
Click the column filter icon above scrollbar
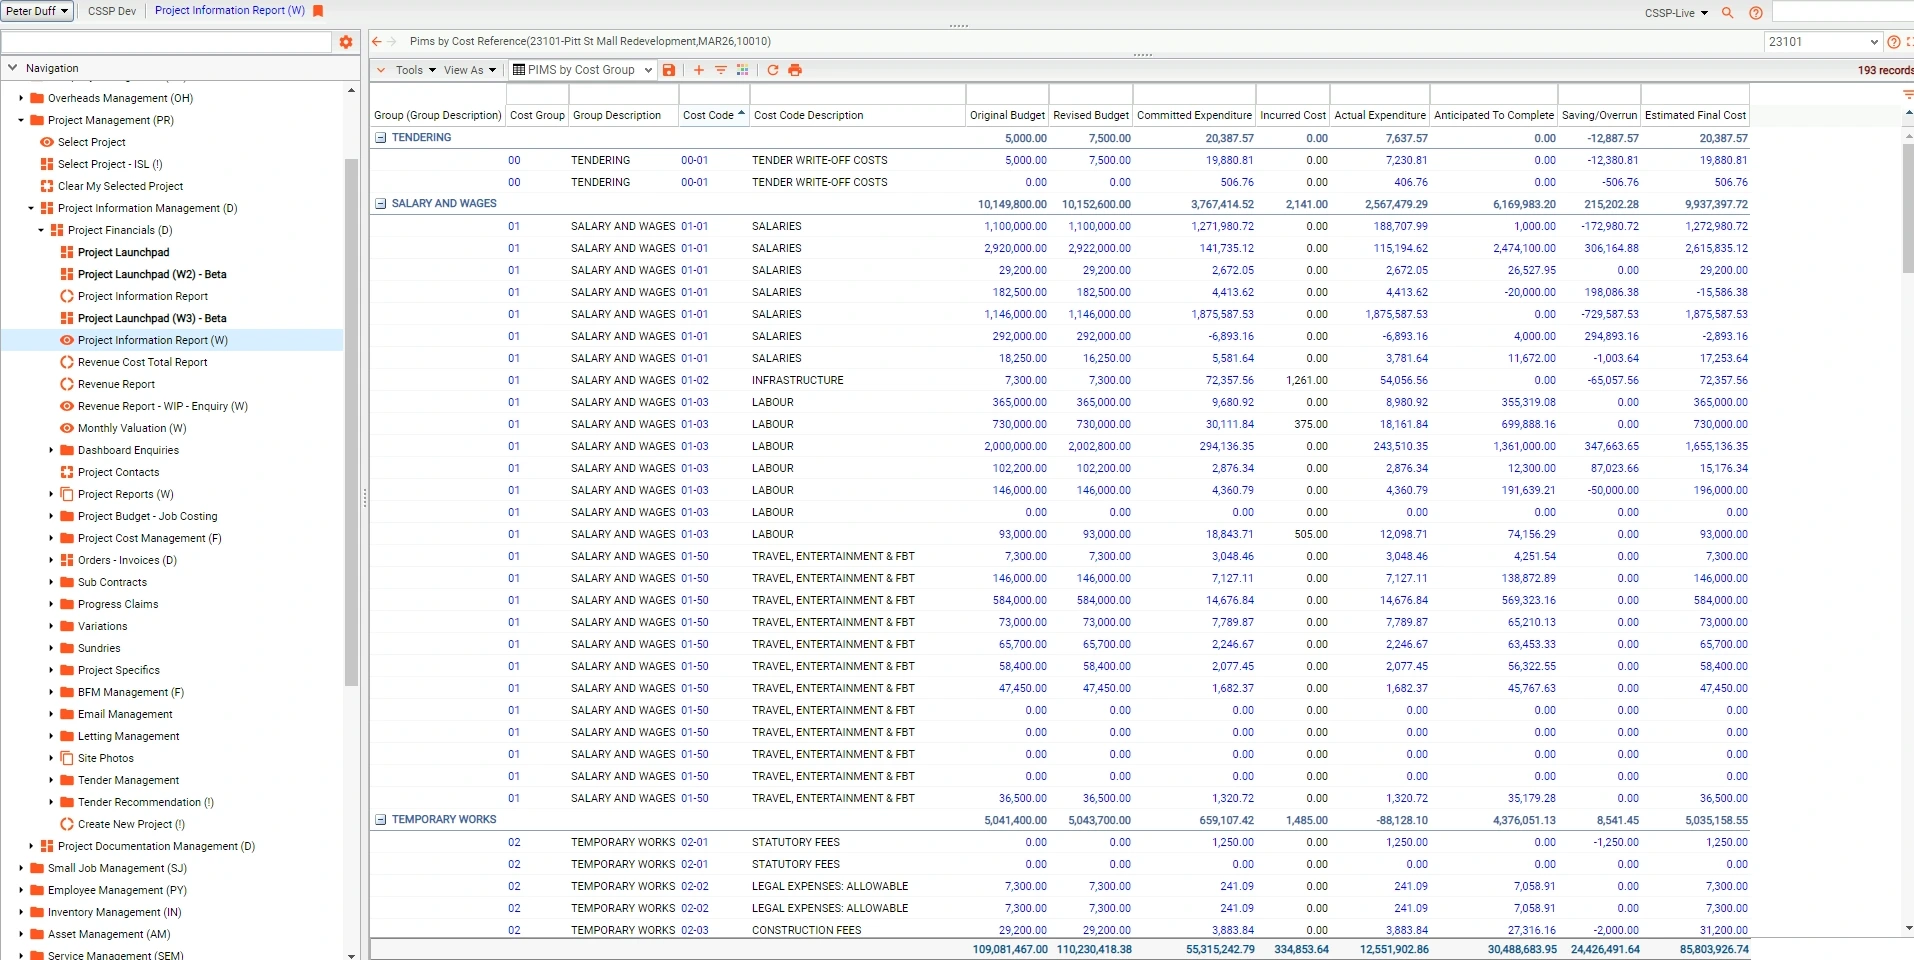click(x=1907, y=94)
